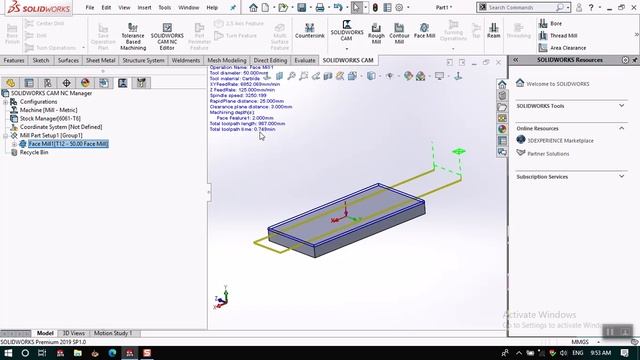Image resolution: width=640 pixels, height=360 pixels.
Task: Open SOLIDWORKS CAM operation tree tab
Action: [122, 83]
